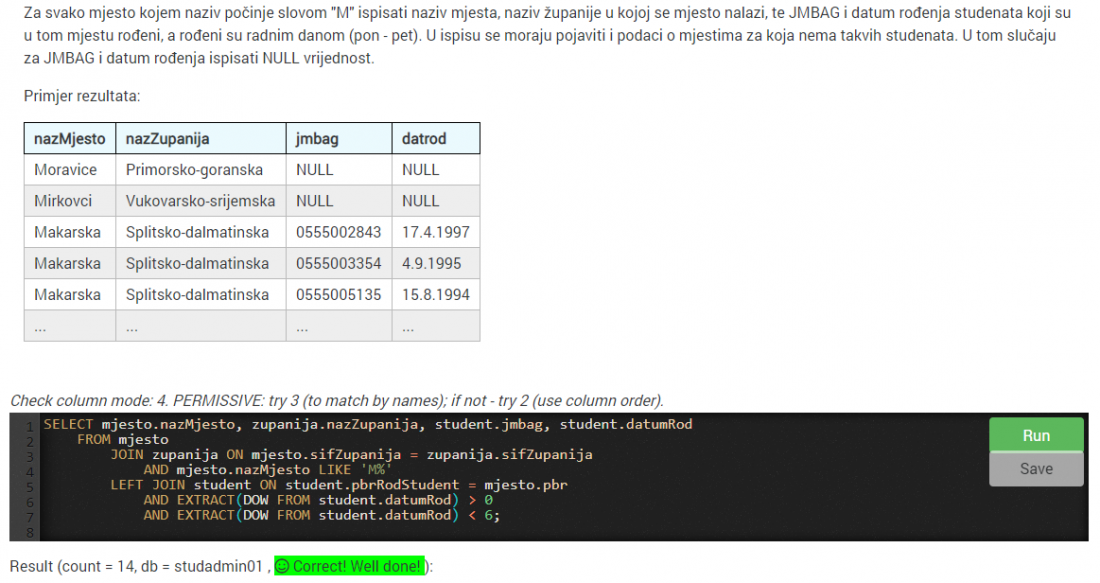Click the jmbag column header
This screenshot has width=1100, height=583.
click(339, 139)
